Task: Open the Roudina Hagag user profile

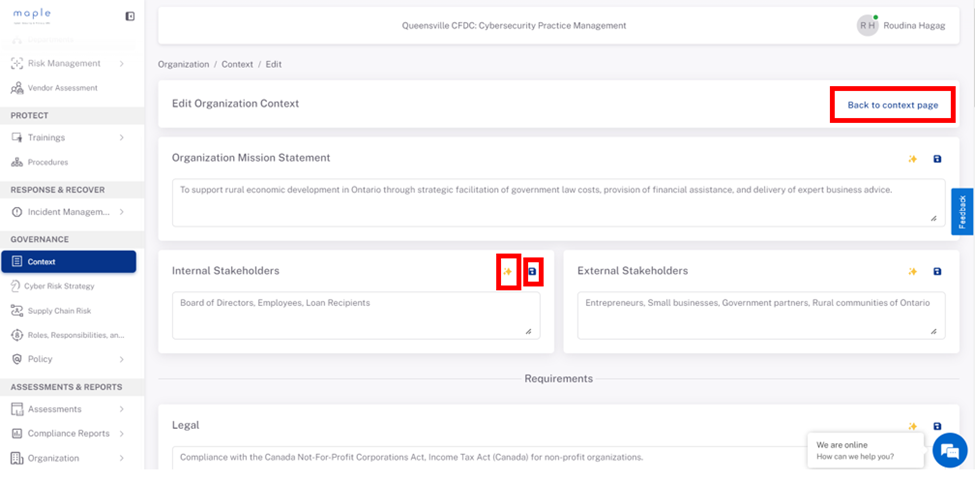Action: [x=900, y=25]
